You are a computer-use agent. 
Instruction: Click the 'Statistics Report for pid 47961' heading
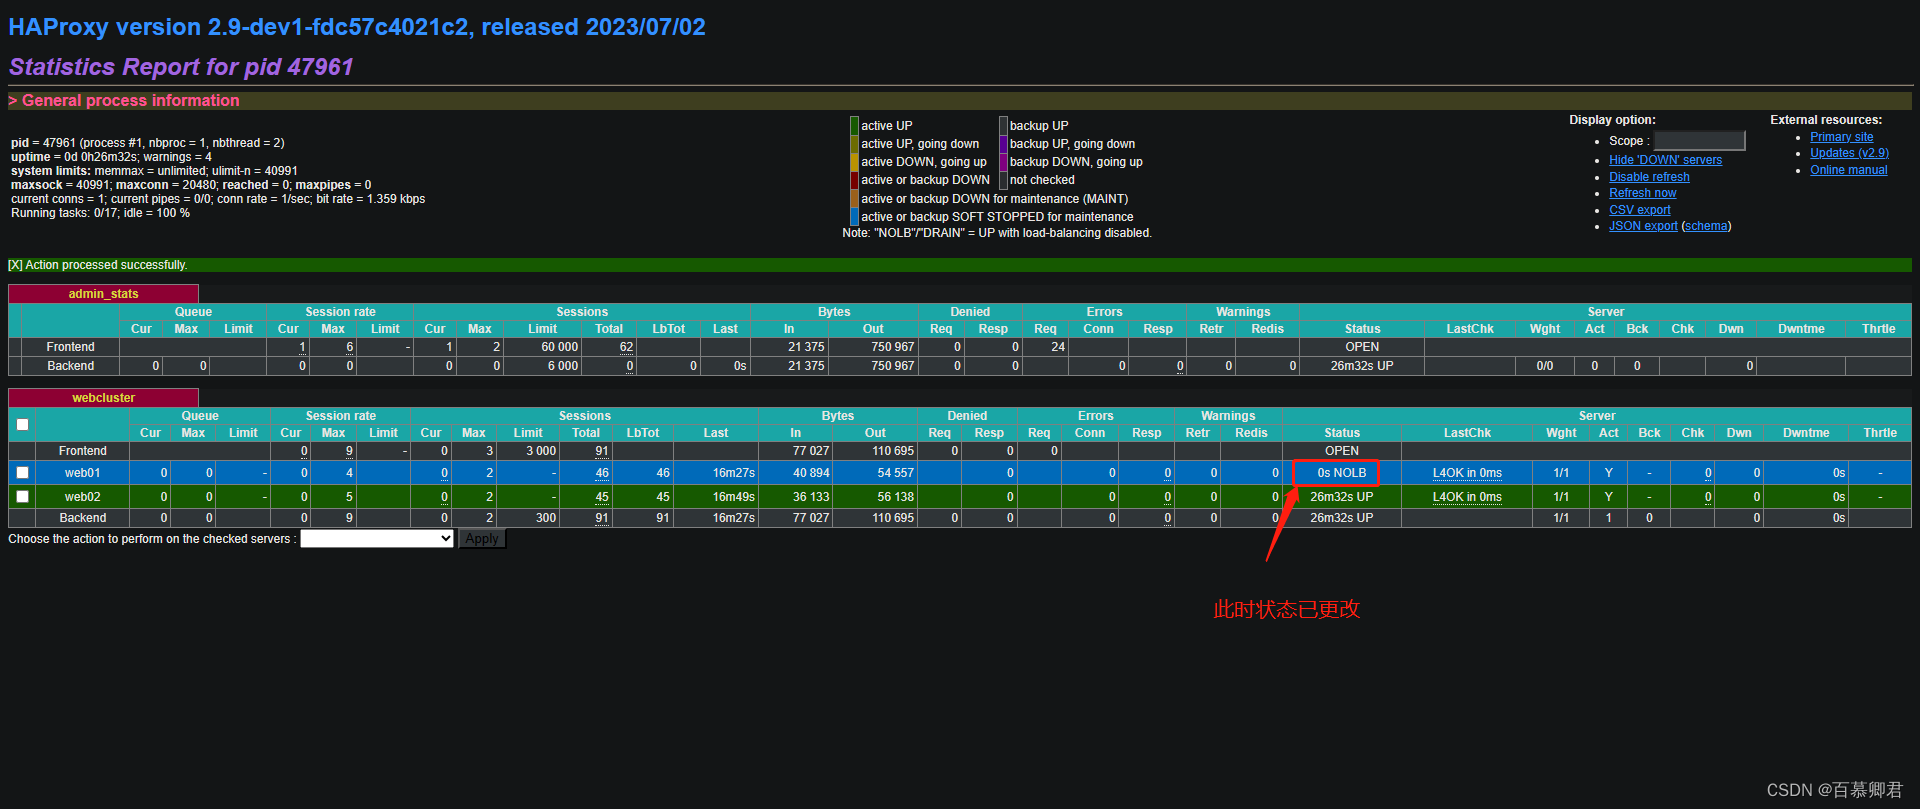pos(181,67)
